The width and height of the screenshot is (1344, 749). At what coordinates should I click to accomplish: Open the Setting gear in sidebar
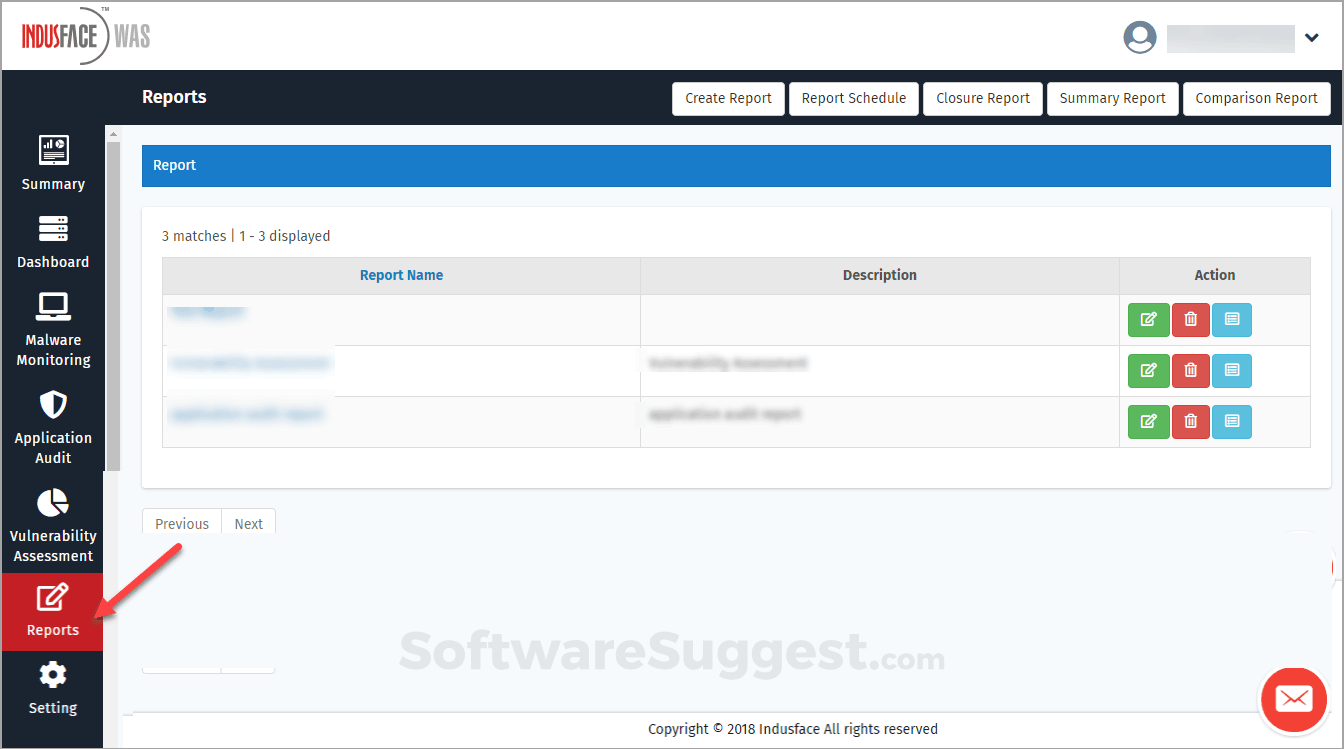52,688
